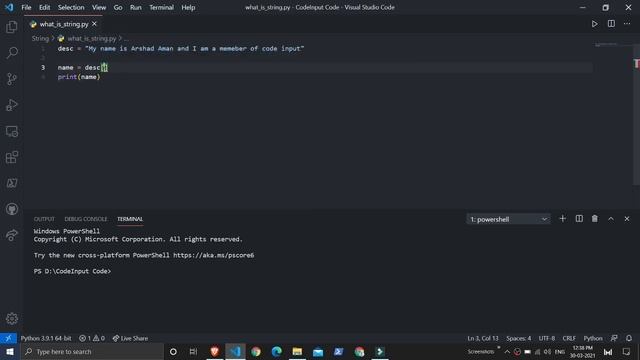Screen dimensions: 640x360
Task: Click the Type here to search box
Action: 91,351
